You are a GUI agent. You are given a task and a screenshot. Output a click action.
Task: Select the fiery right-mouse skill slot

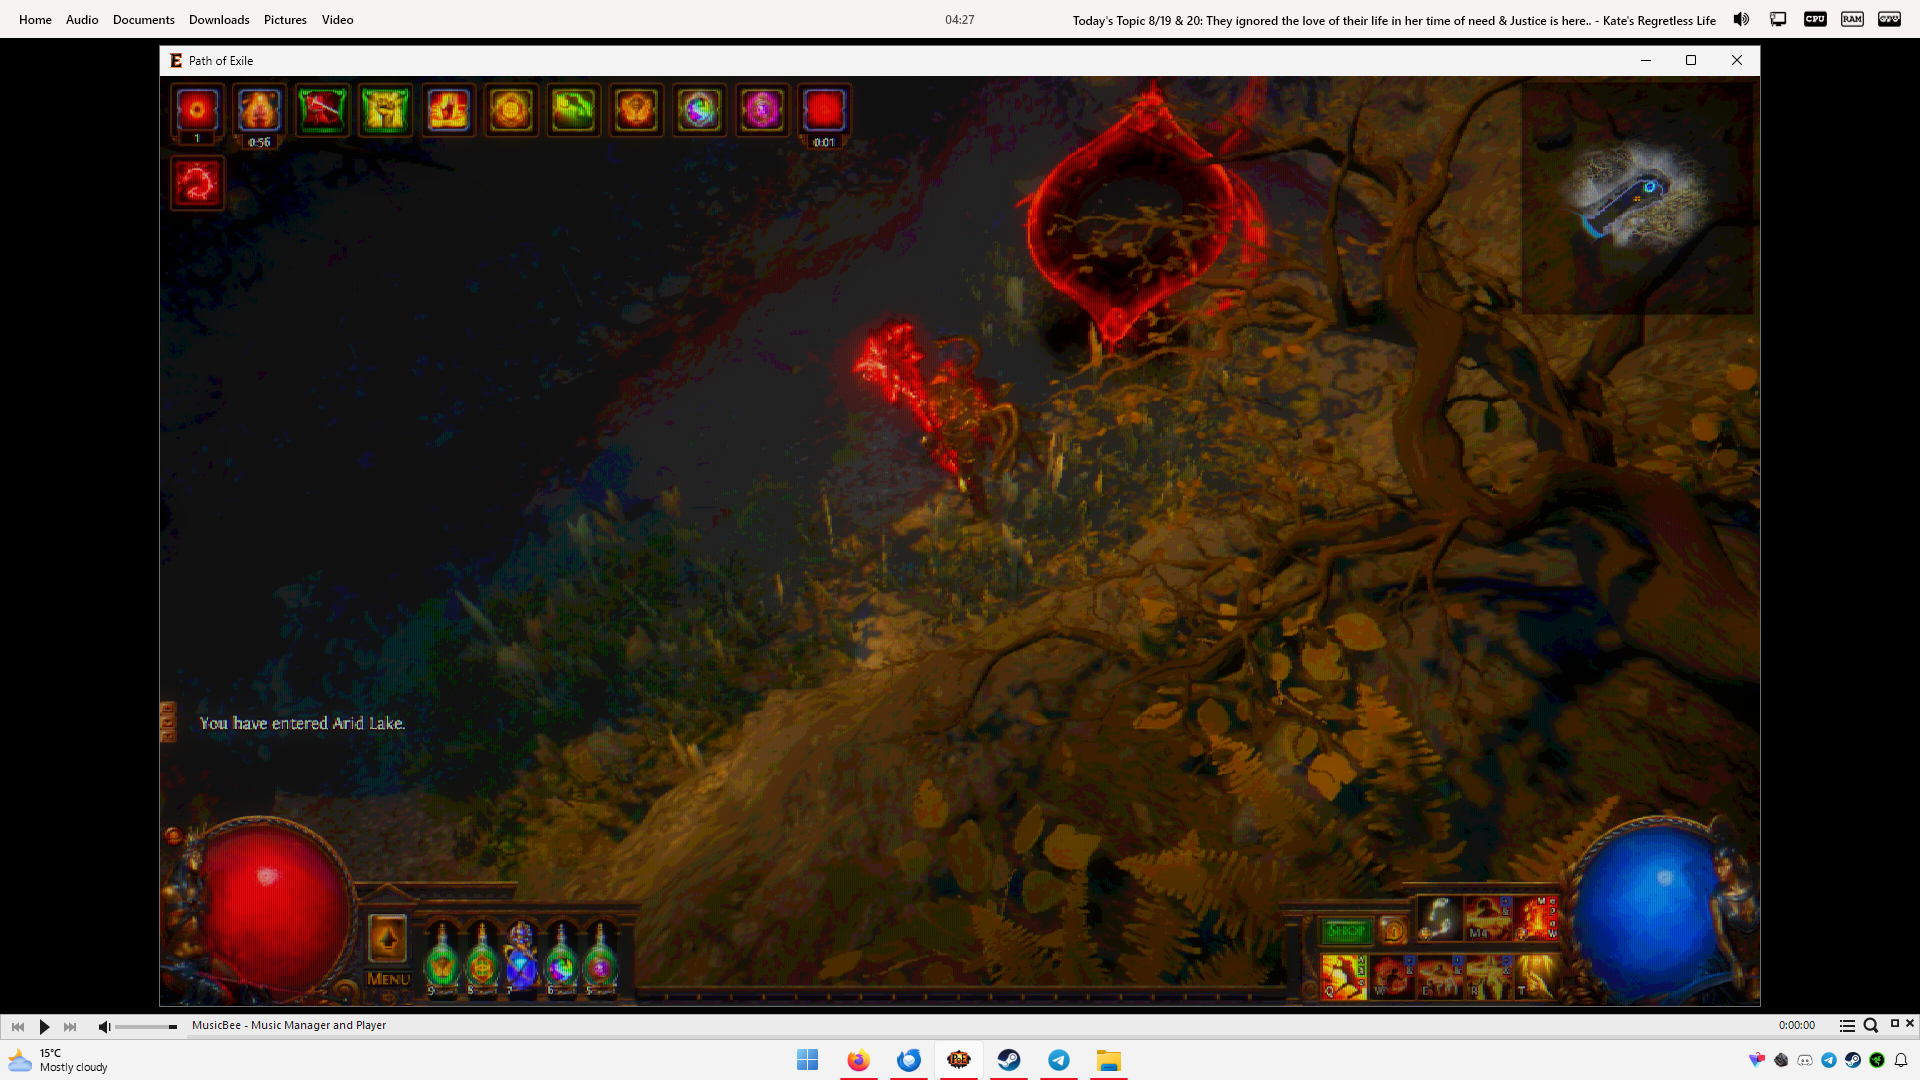1536,918
